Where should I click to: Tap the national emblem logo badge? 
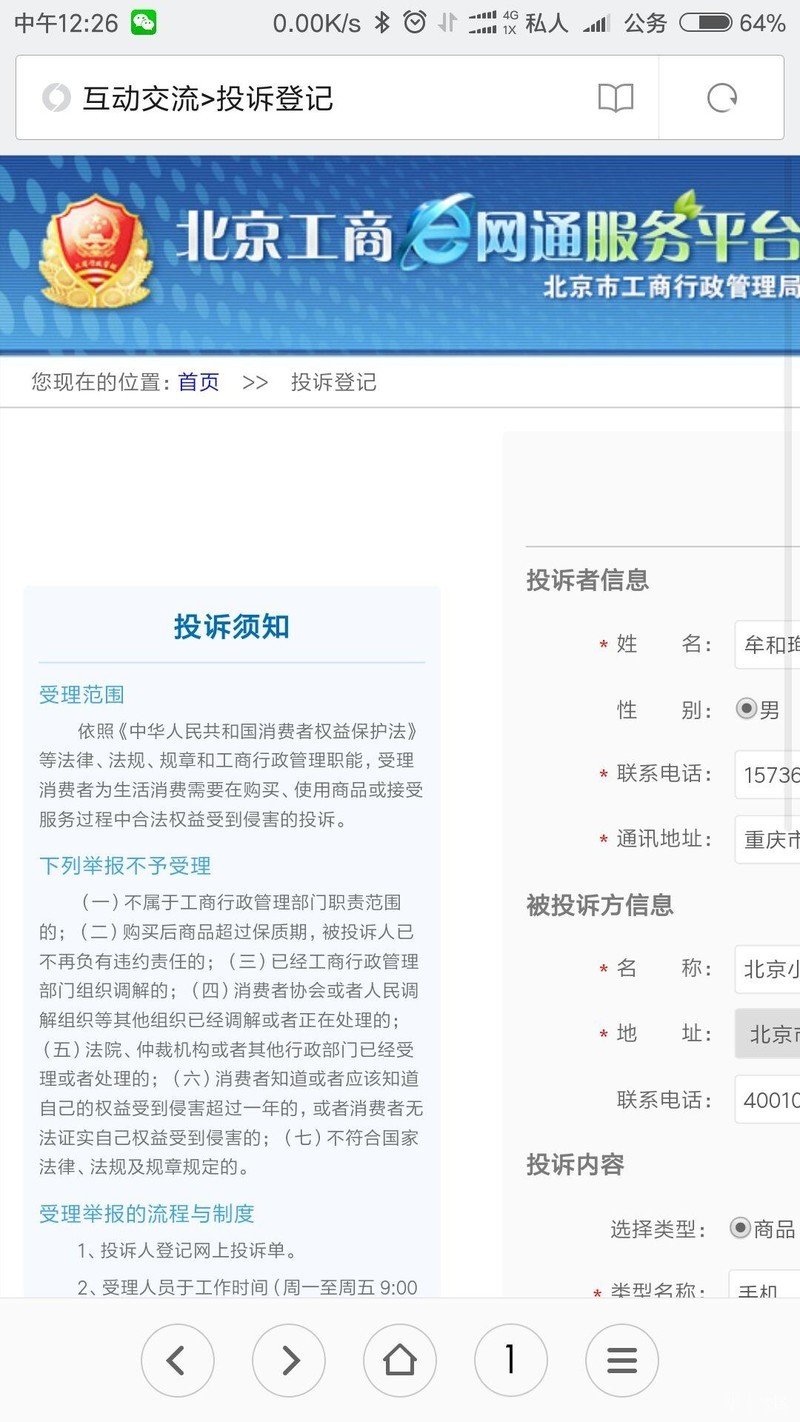coord(94,250)
